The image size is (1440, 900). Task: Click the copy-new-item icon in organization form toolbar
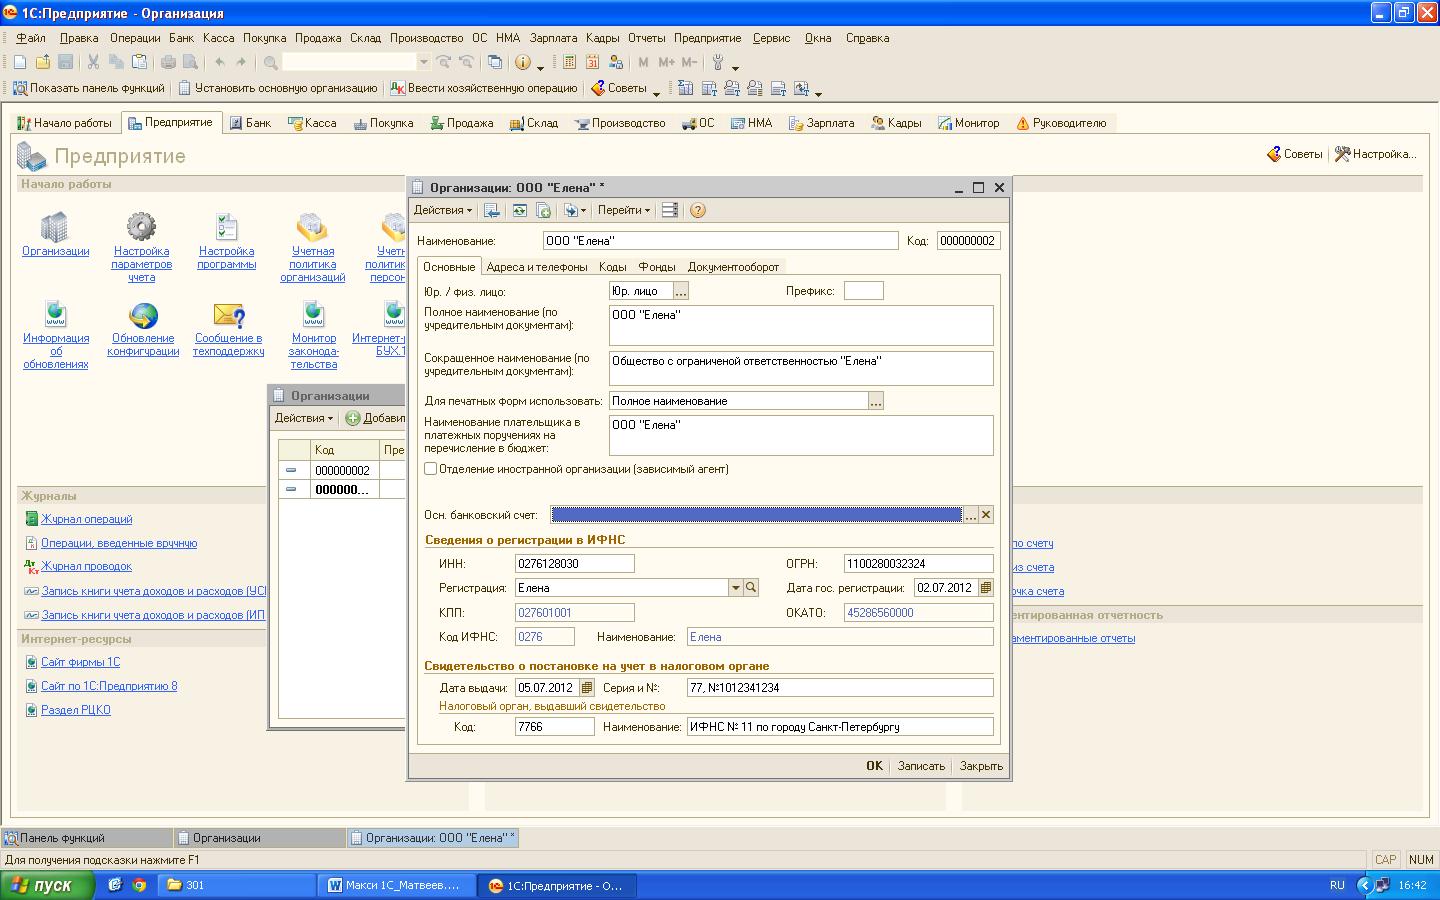pos(543,210)
